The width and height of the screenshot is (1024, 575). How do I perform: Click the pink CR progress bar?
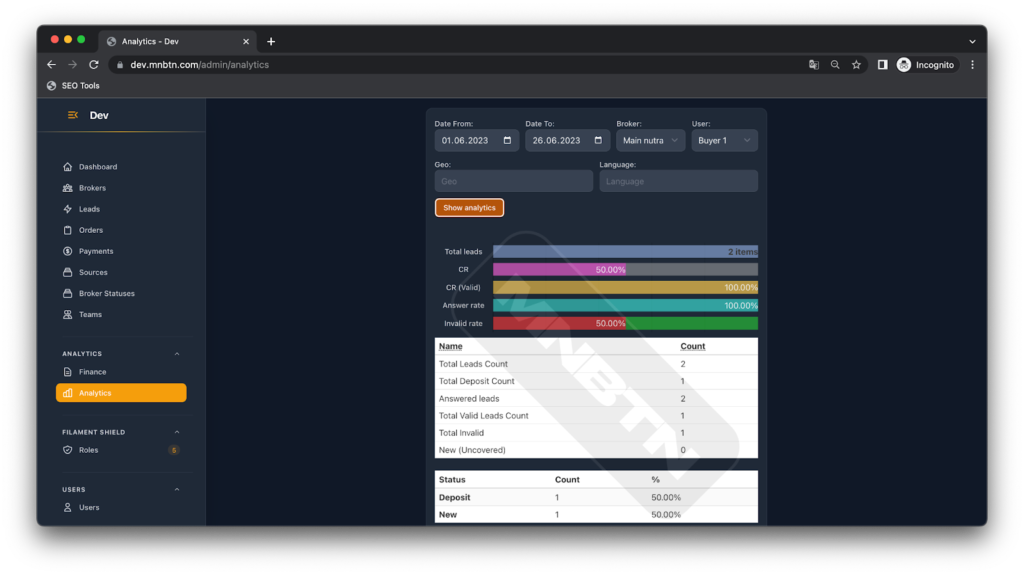559,269
